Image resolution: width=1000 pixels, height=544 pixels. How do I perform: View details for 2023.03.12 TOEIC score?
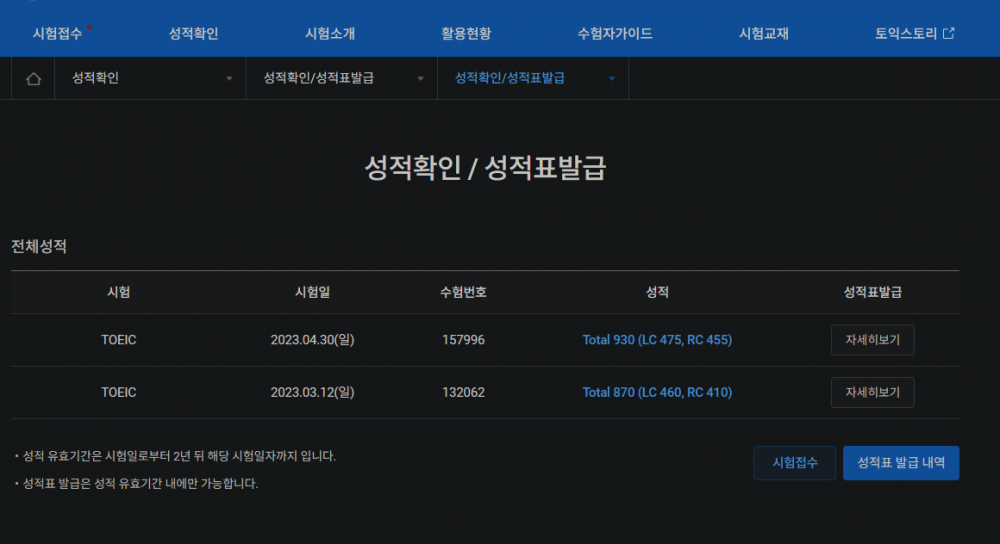(872, 392)
